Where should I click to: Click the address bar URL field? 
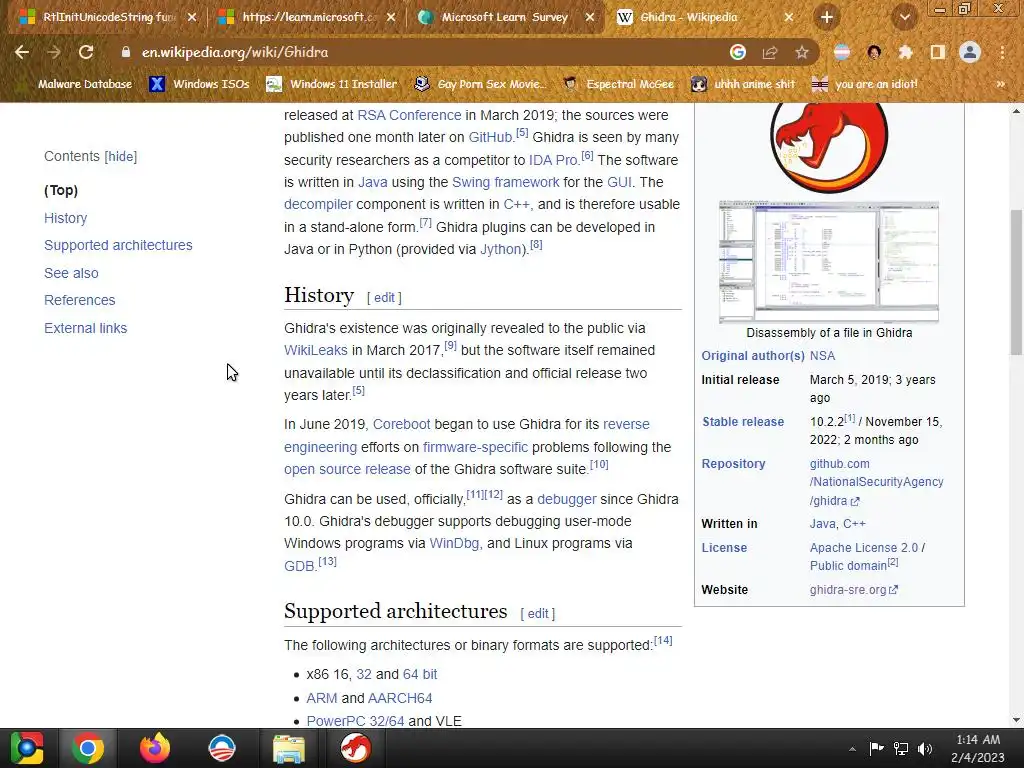point(418,52)
